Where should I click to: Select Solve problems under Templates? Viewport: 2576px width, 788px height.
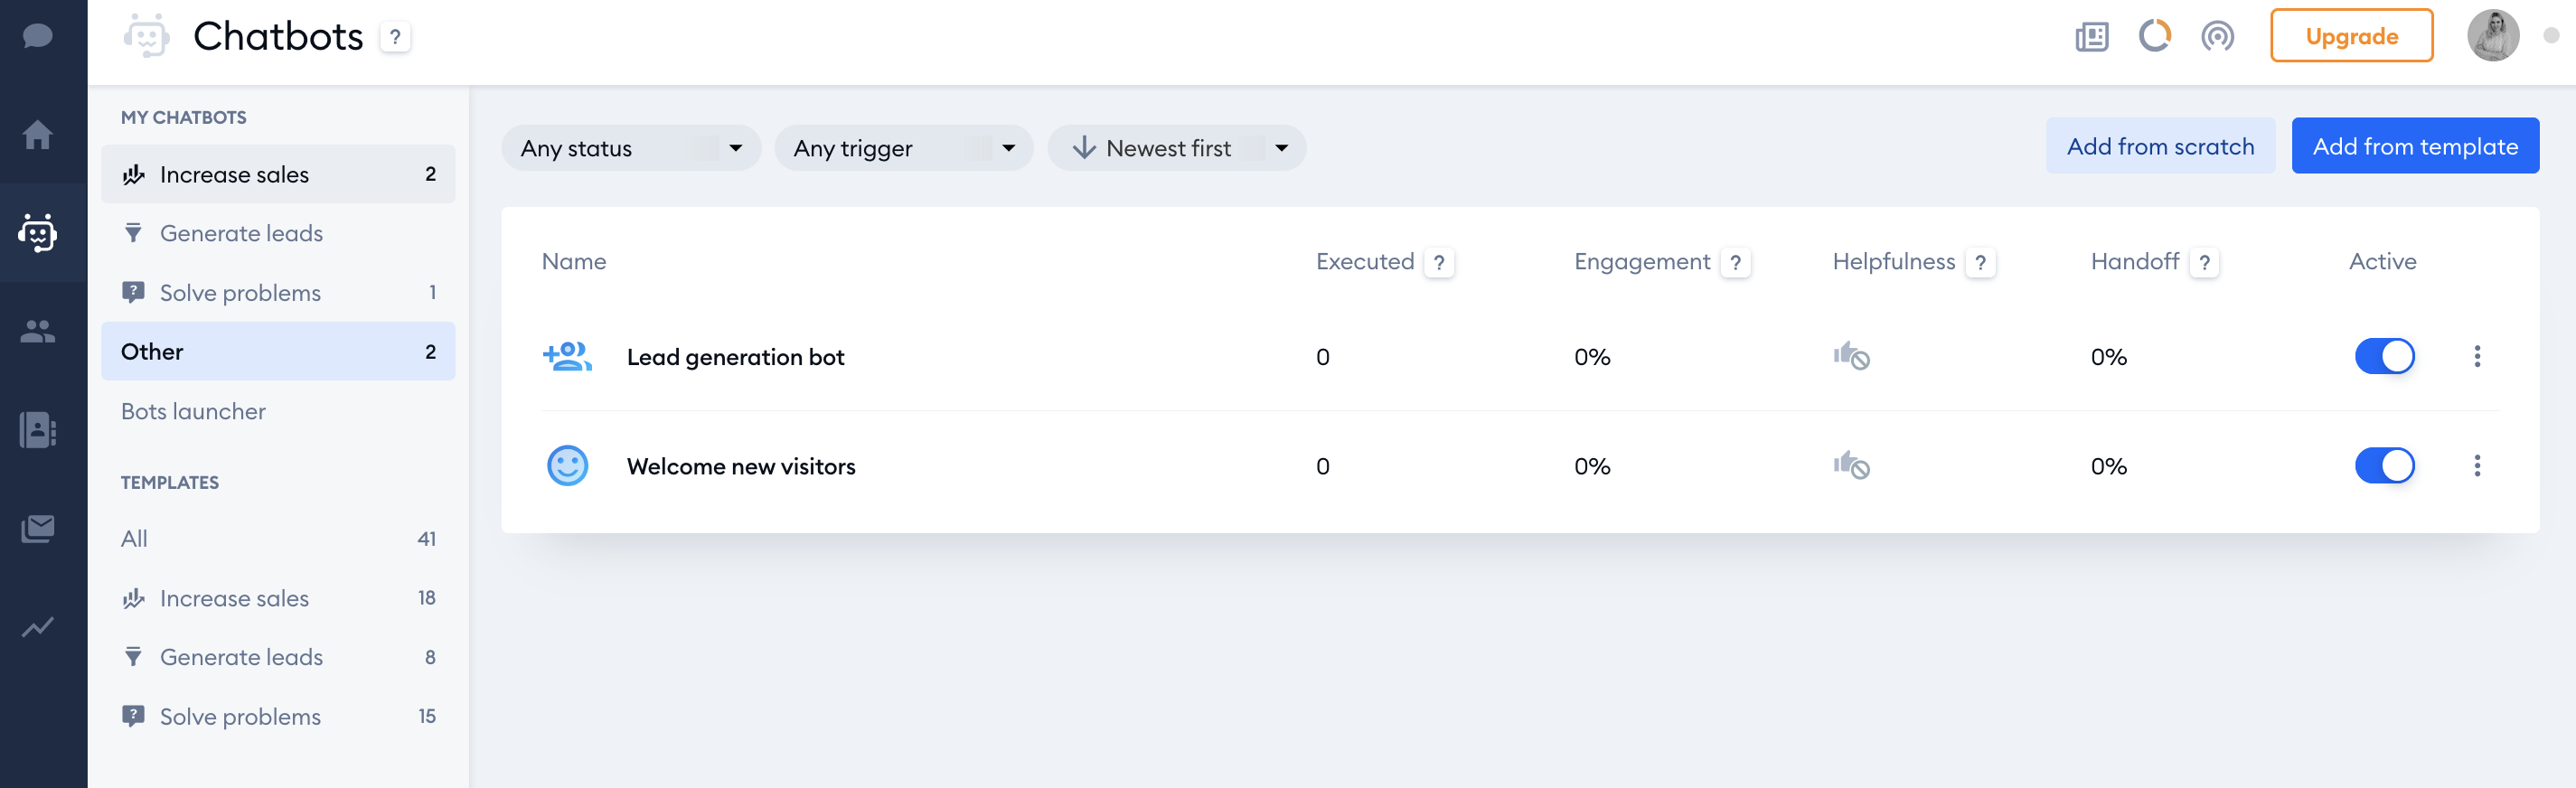click(278, 716)
